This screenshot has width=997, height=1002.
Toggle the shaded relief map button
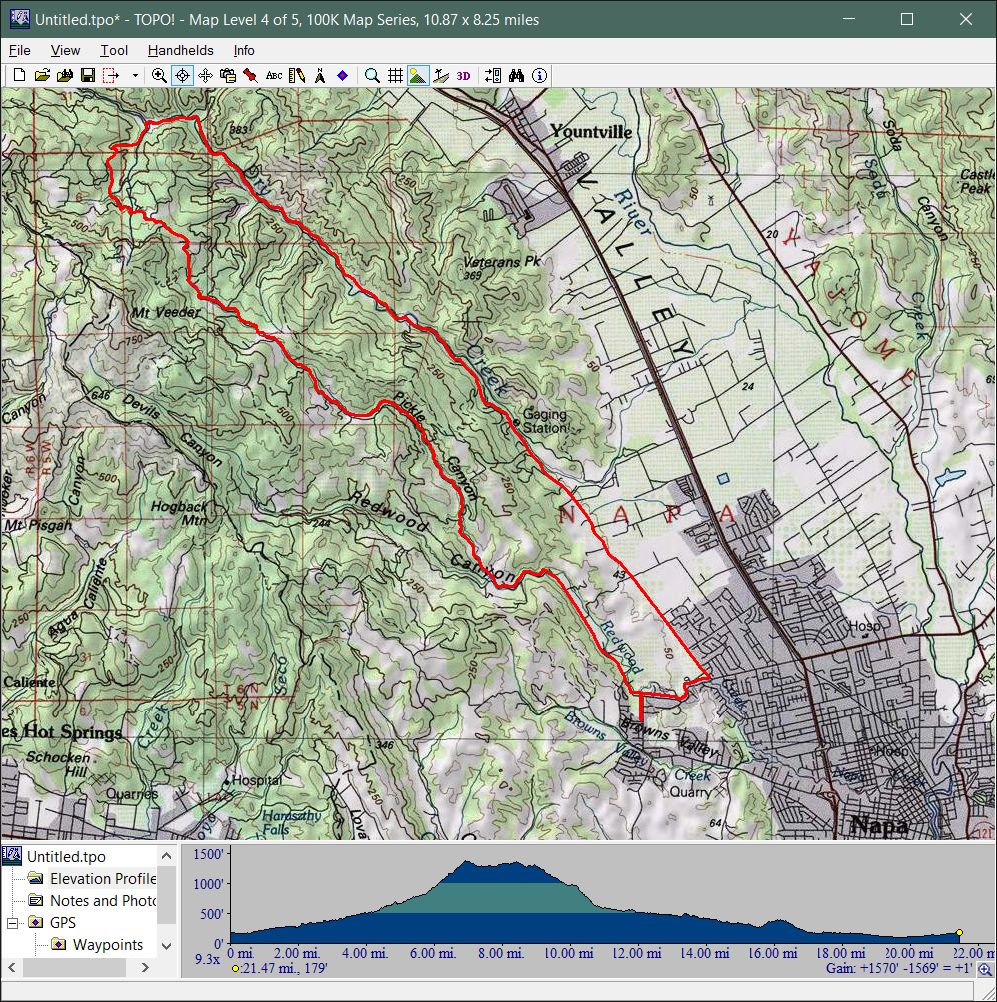[x=418, y=75]
